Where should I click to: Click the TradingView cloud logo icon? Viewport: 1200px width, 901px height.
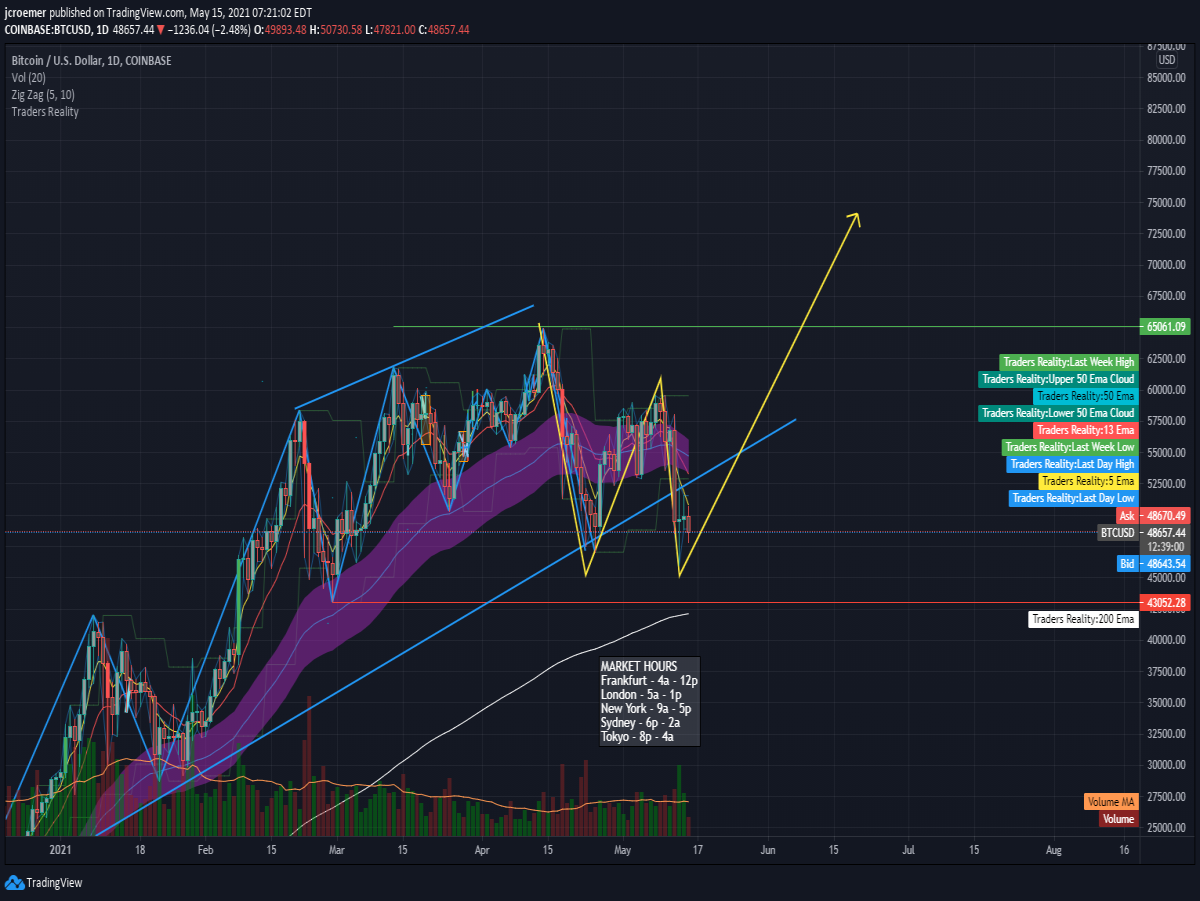(x=14, y=882)
